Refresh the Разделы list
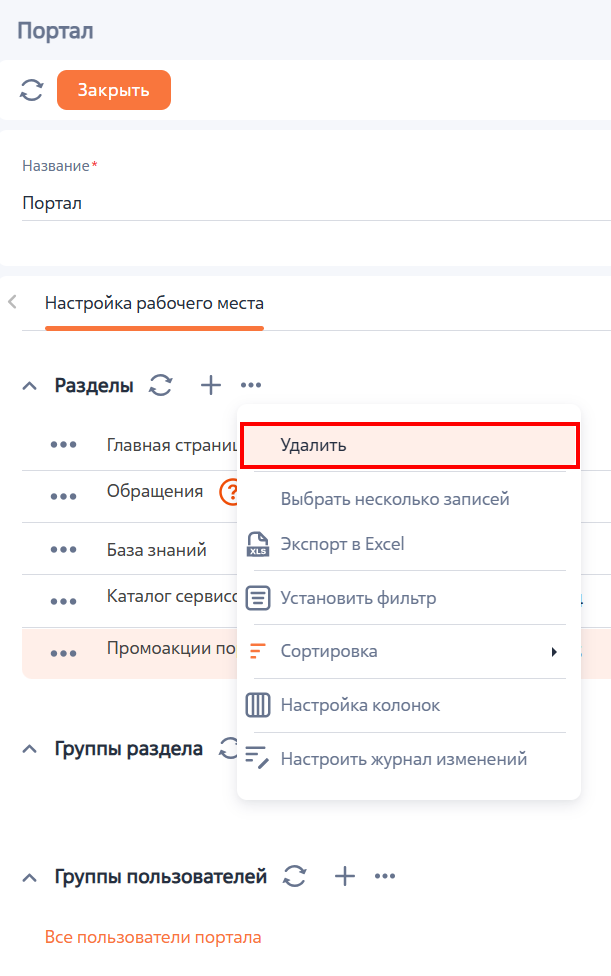Viewport: 611px width, 976px height. [161, 385]
